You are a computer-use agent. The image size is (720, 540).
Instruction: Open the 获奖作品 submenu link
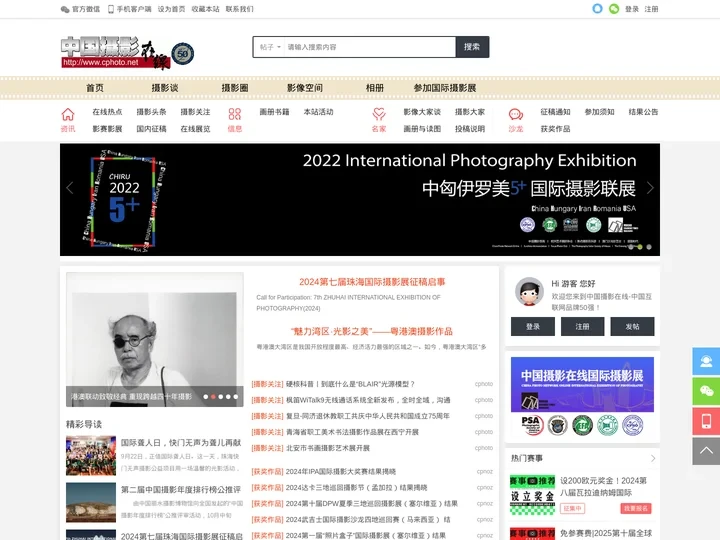click(555, 129)
